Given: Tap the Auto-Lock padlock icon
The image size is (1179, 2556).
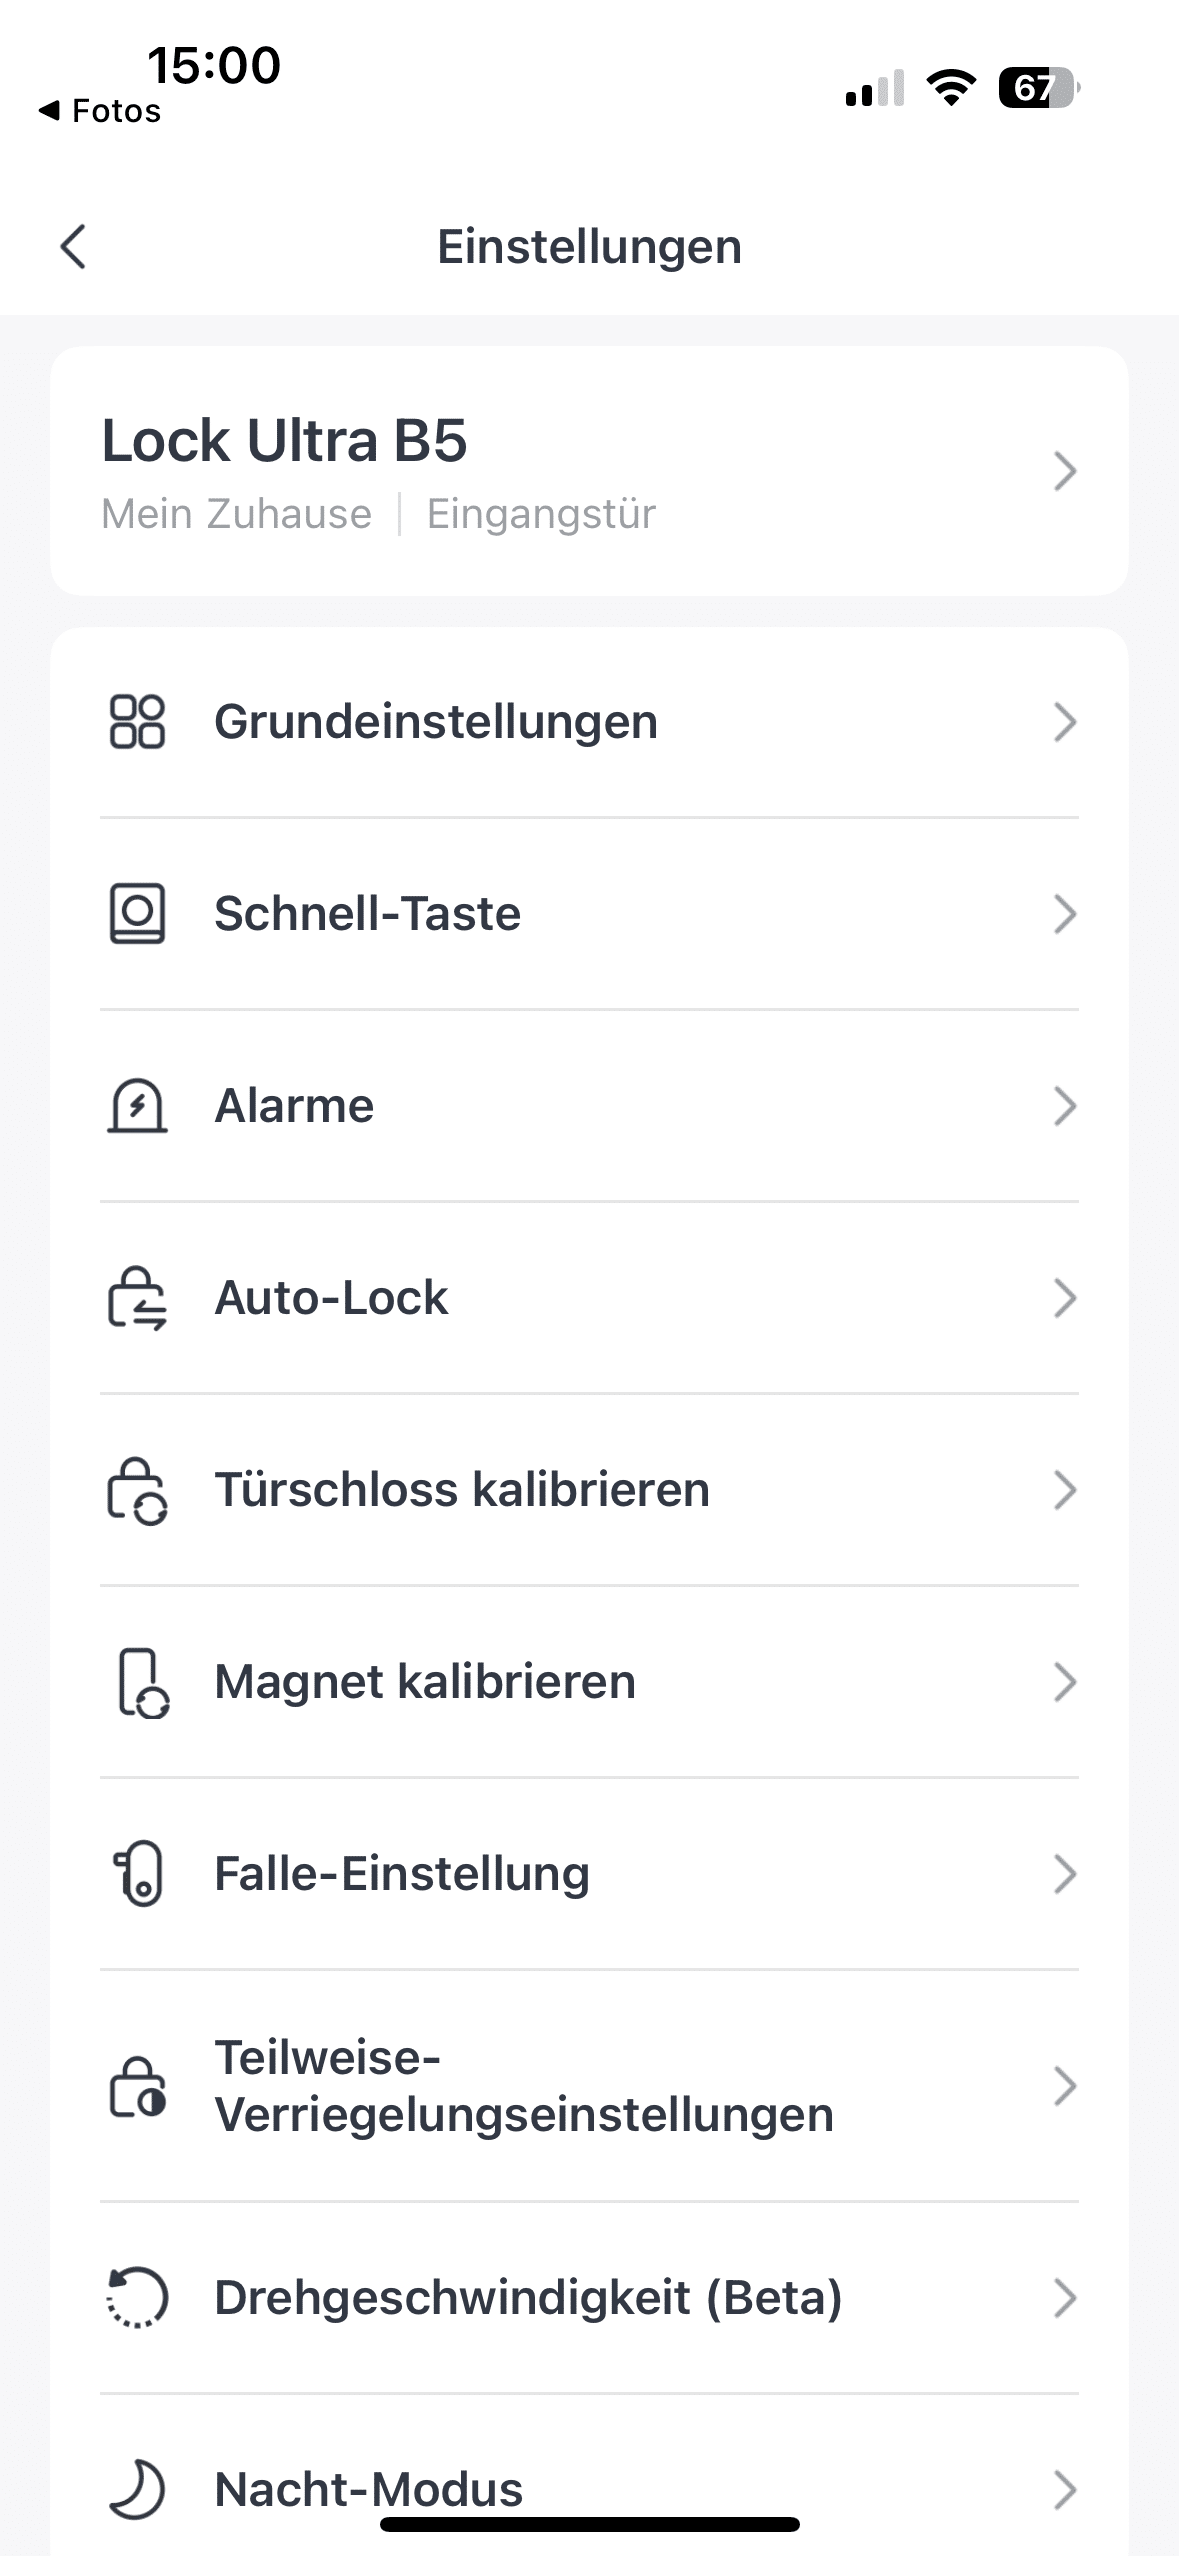Looking at the screenshot, I should (137, 1298).
